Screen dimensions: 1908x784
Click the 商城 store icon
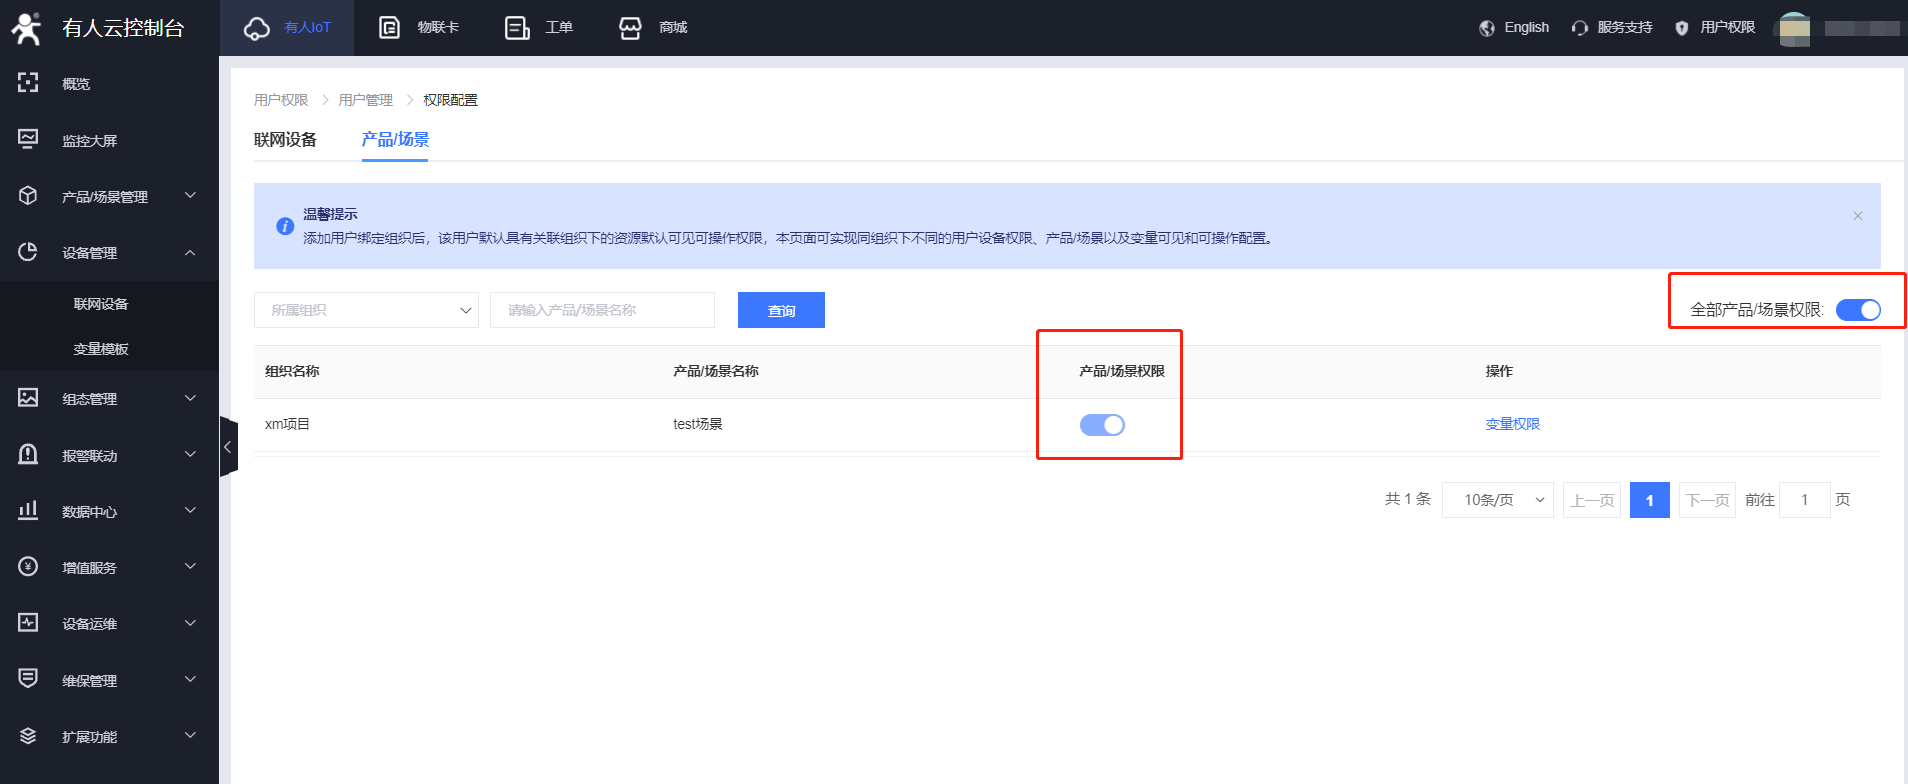(x=630, y=28)
